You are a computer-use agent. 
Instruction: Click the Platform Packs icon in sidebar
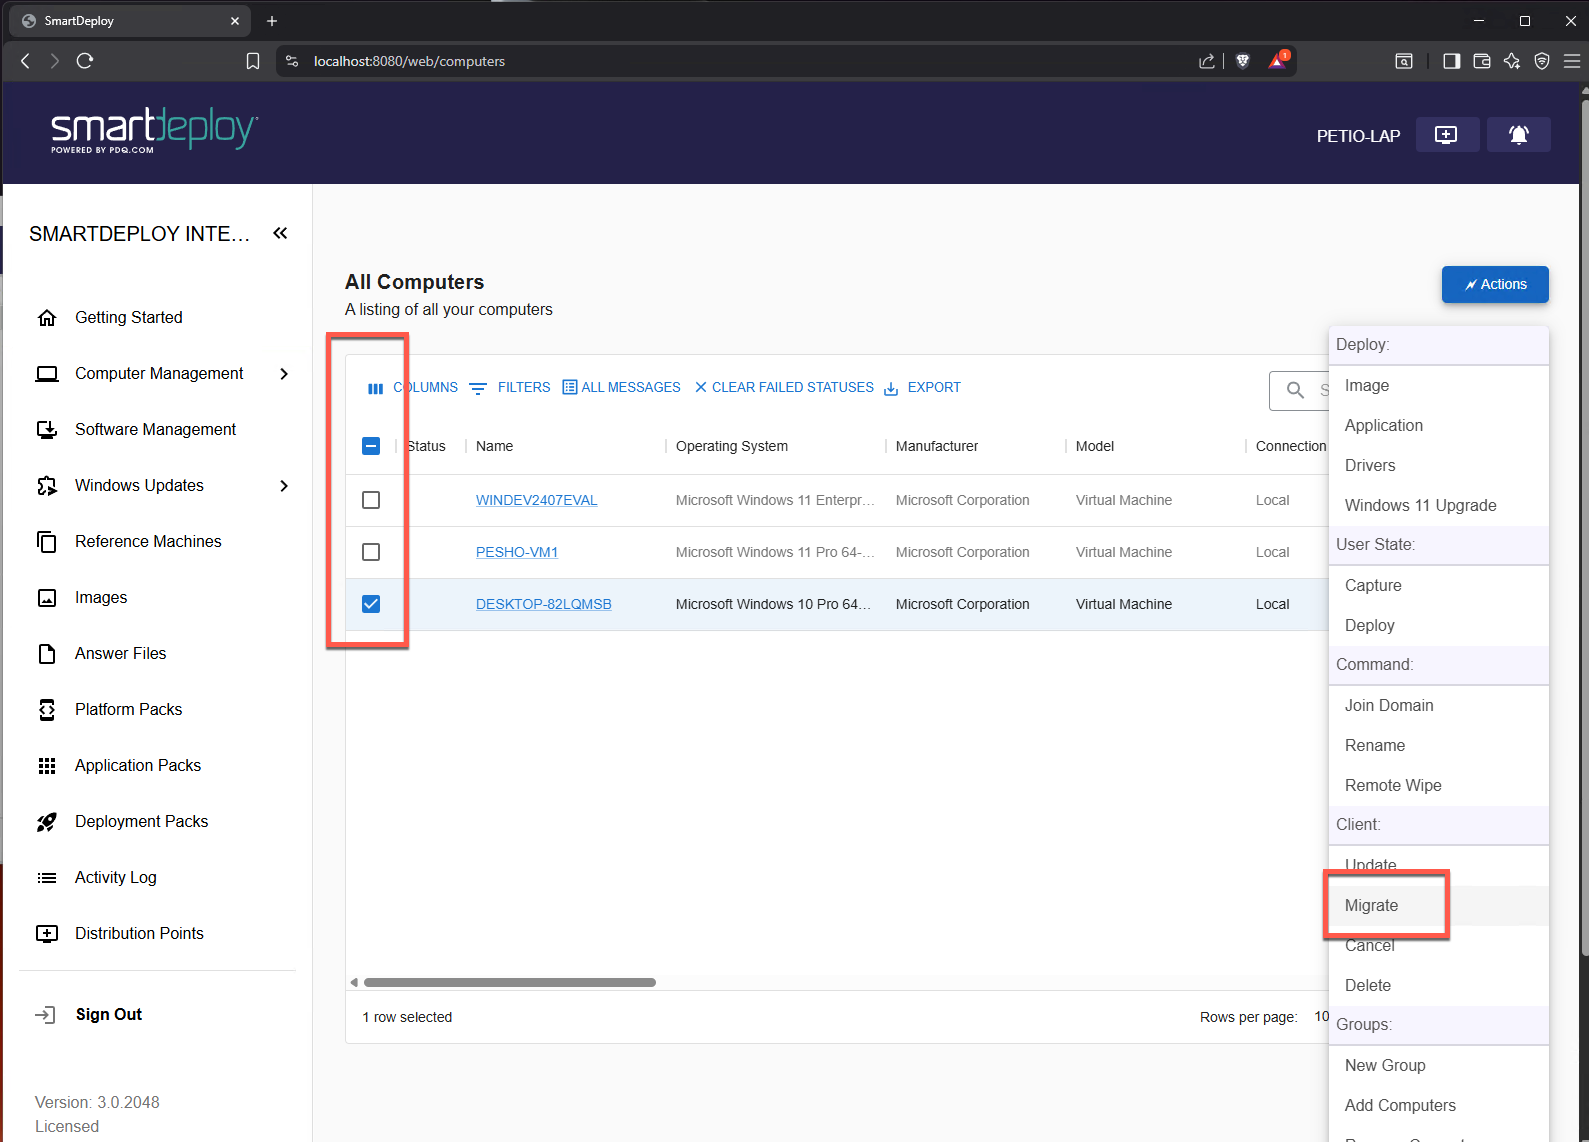coord(47,710)
